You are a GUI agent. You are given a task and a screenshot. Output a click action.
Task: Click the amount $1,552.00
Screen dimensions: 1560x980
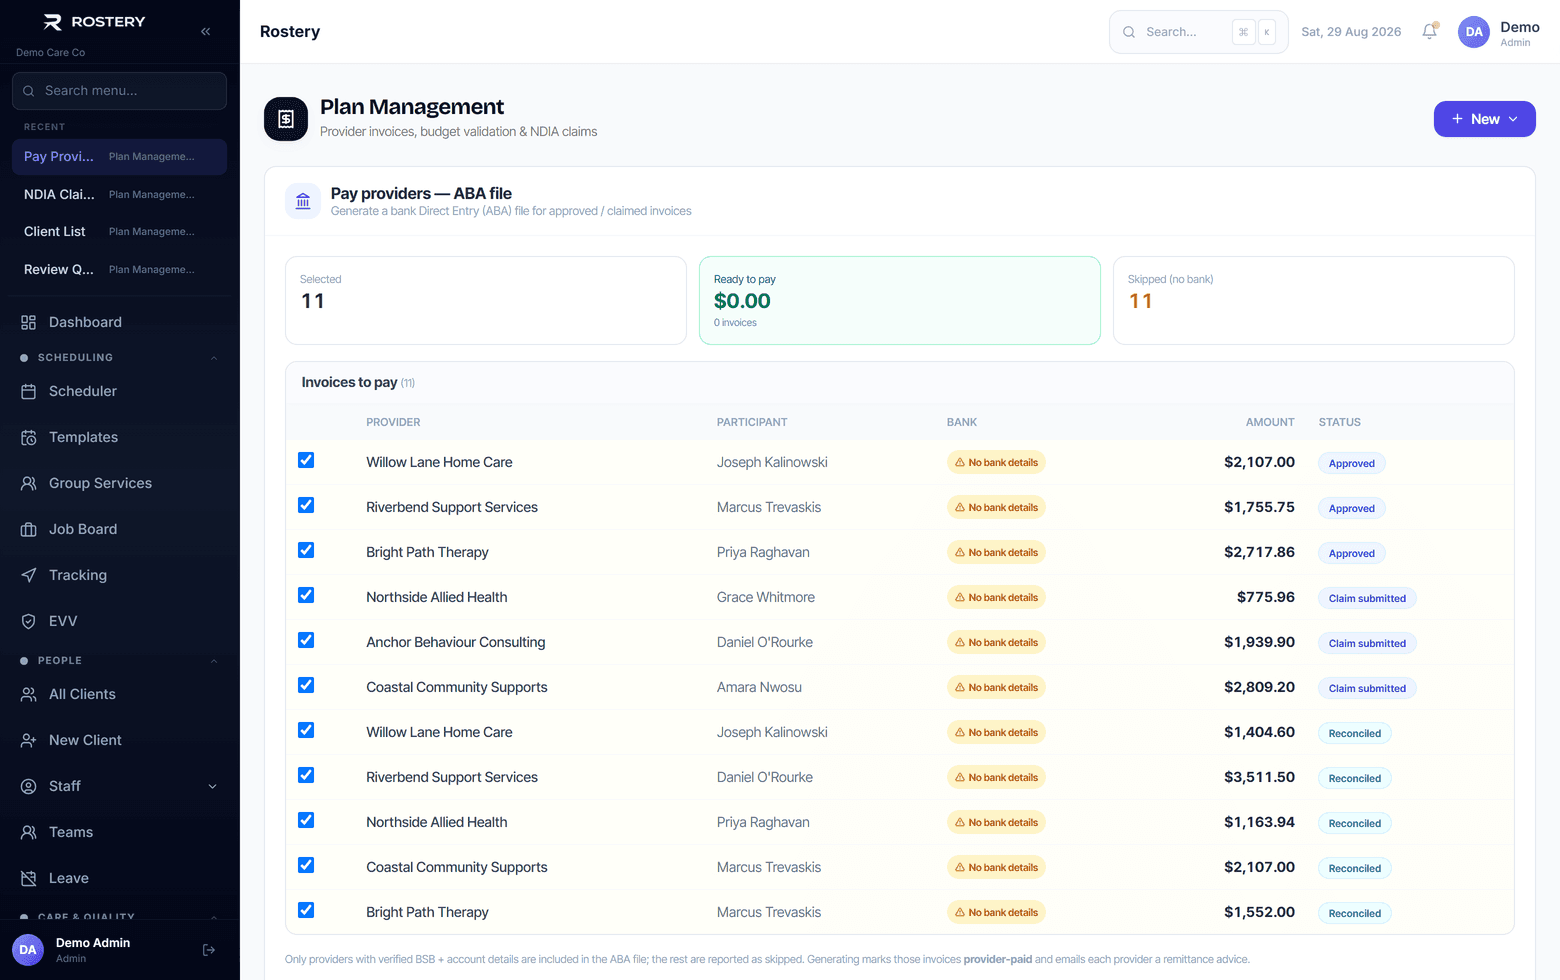1259,912
